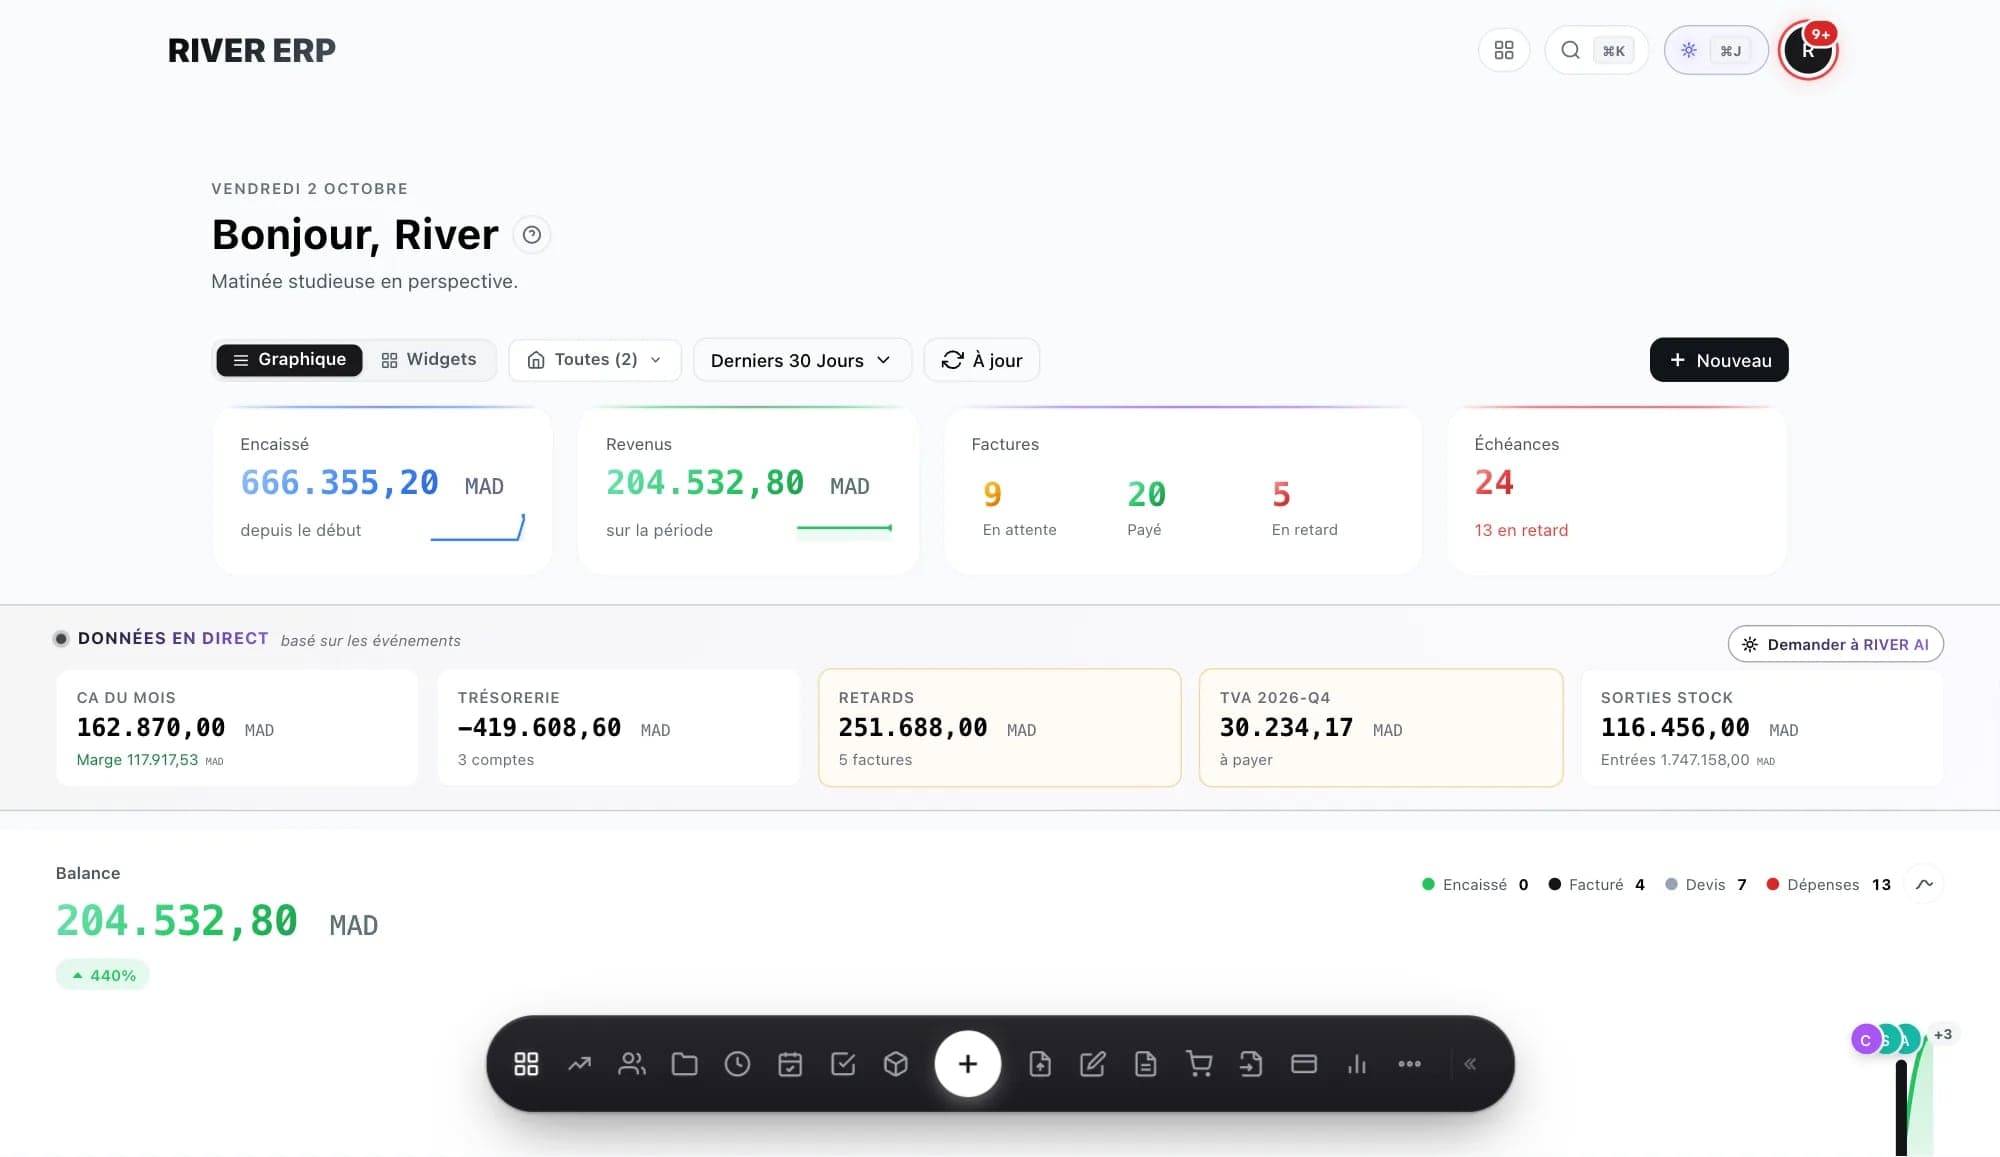Click the purple C avatar on the chart
The image size is (2000, 1157).
(1865, 1040)
